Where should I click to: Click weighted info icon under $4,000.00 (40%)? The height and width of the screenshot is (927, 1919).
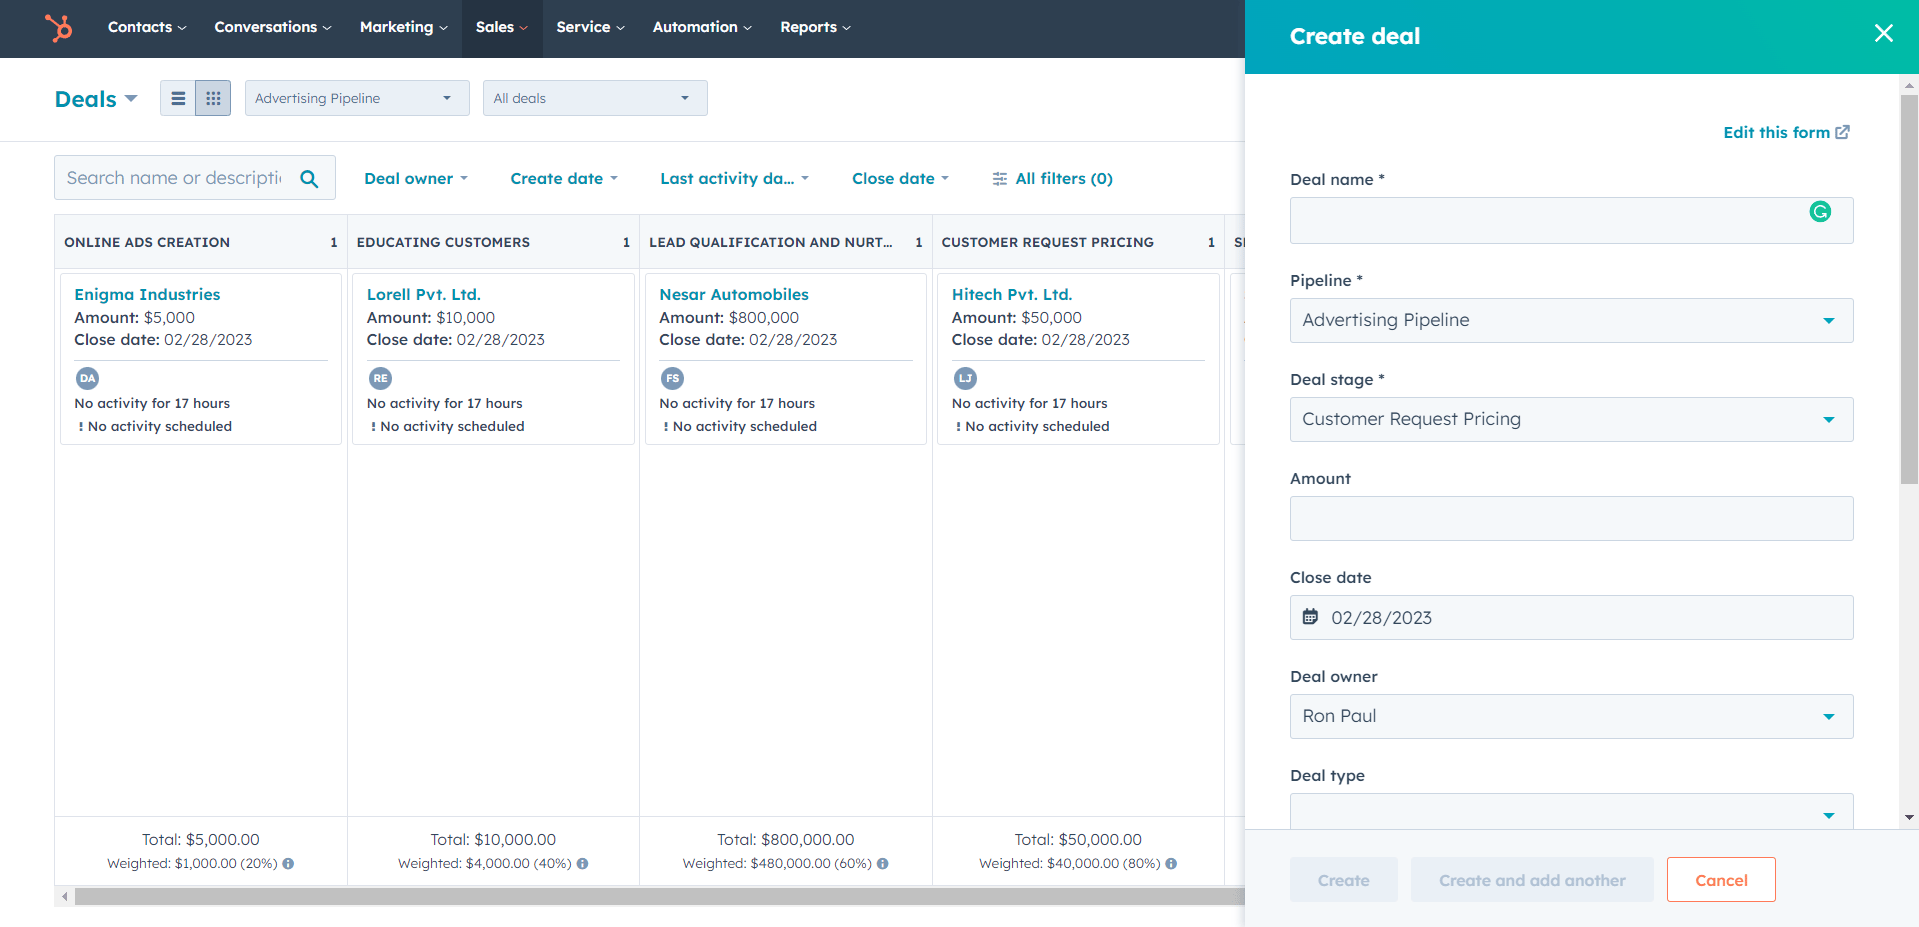pyautogui.click(x=582, y=863)
